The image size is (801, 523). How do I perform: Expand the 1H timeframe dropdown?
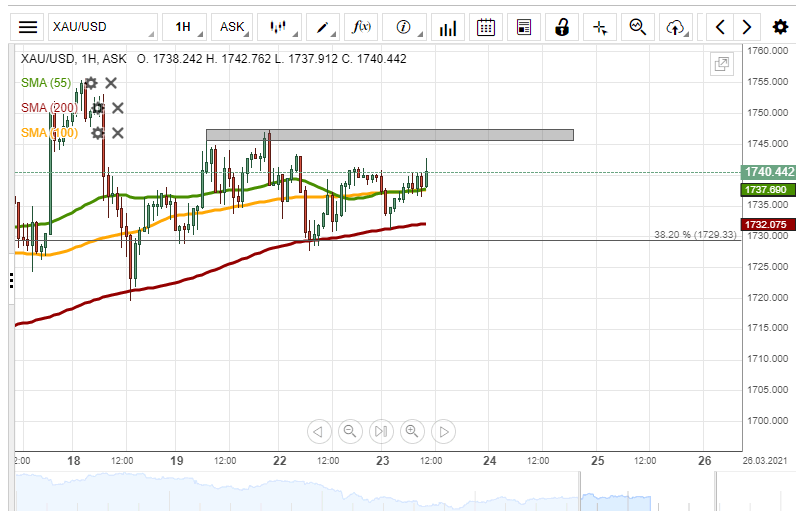tap(188, 27)
